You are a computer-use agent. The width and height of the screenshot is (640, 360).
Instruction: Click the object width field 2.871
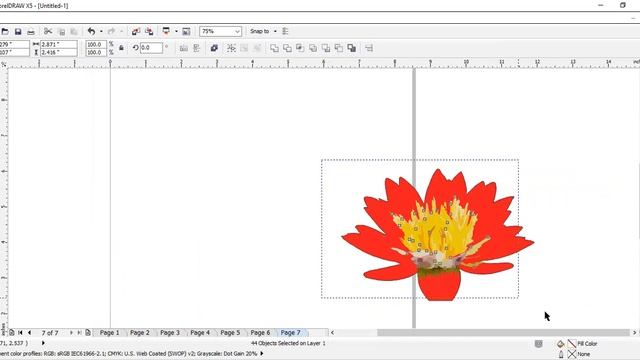tap(58, 44)
